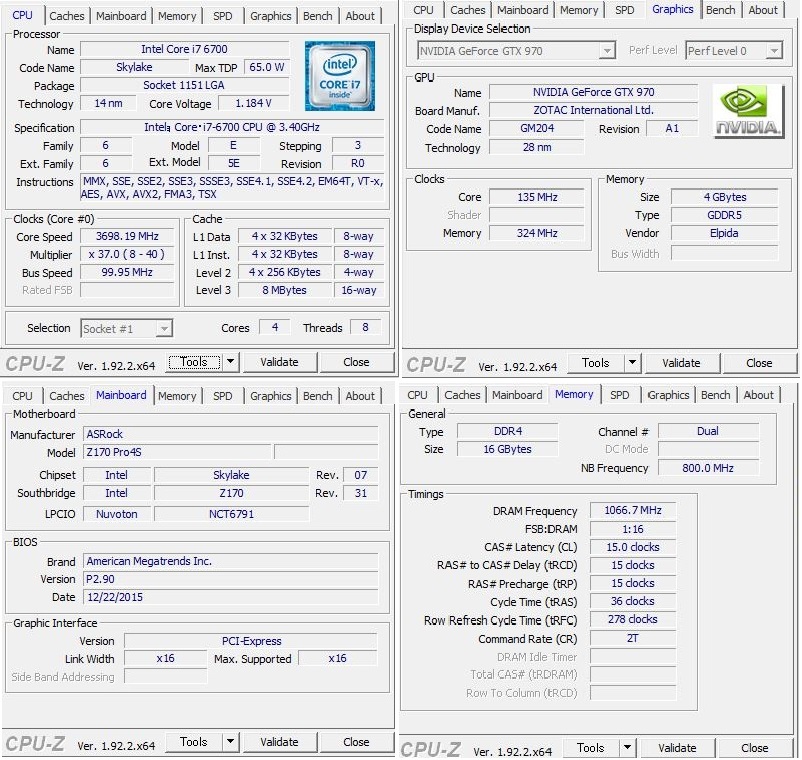Click Validate in the Memory panel

pyautogui.click(x=677, y=747)
